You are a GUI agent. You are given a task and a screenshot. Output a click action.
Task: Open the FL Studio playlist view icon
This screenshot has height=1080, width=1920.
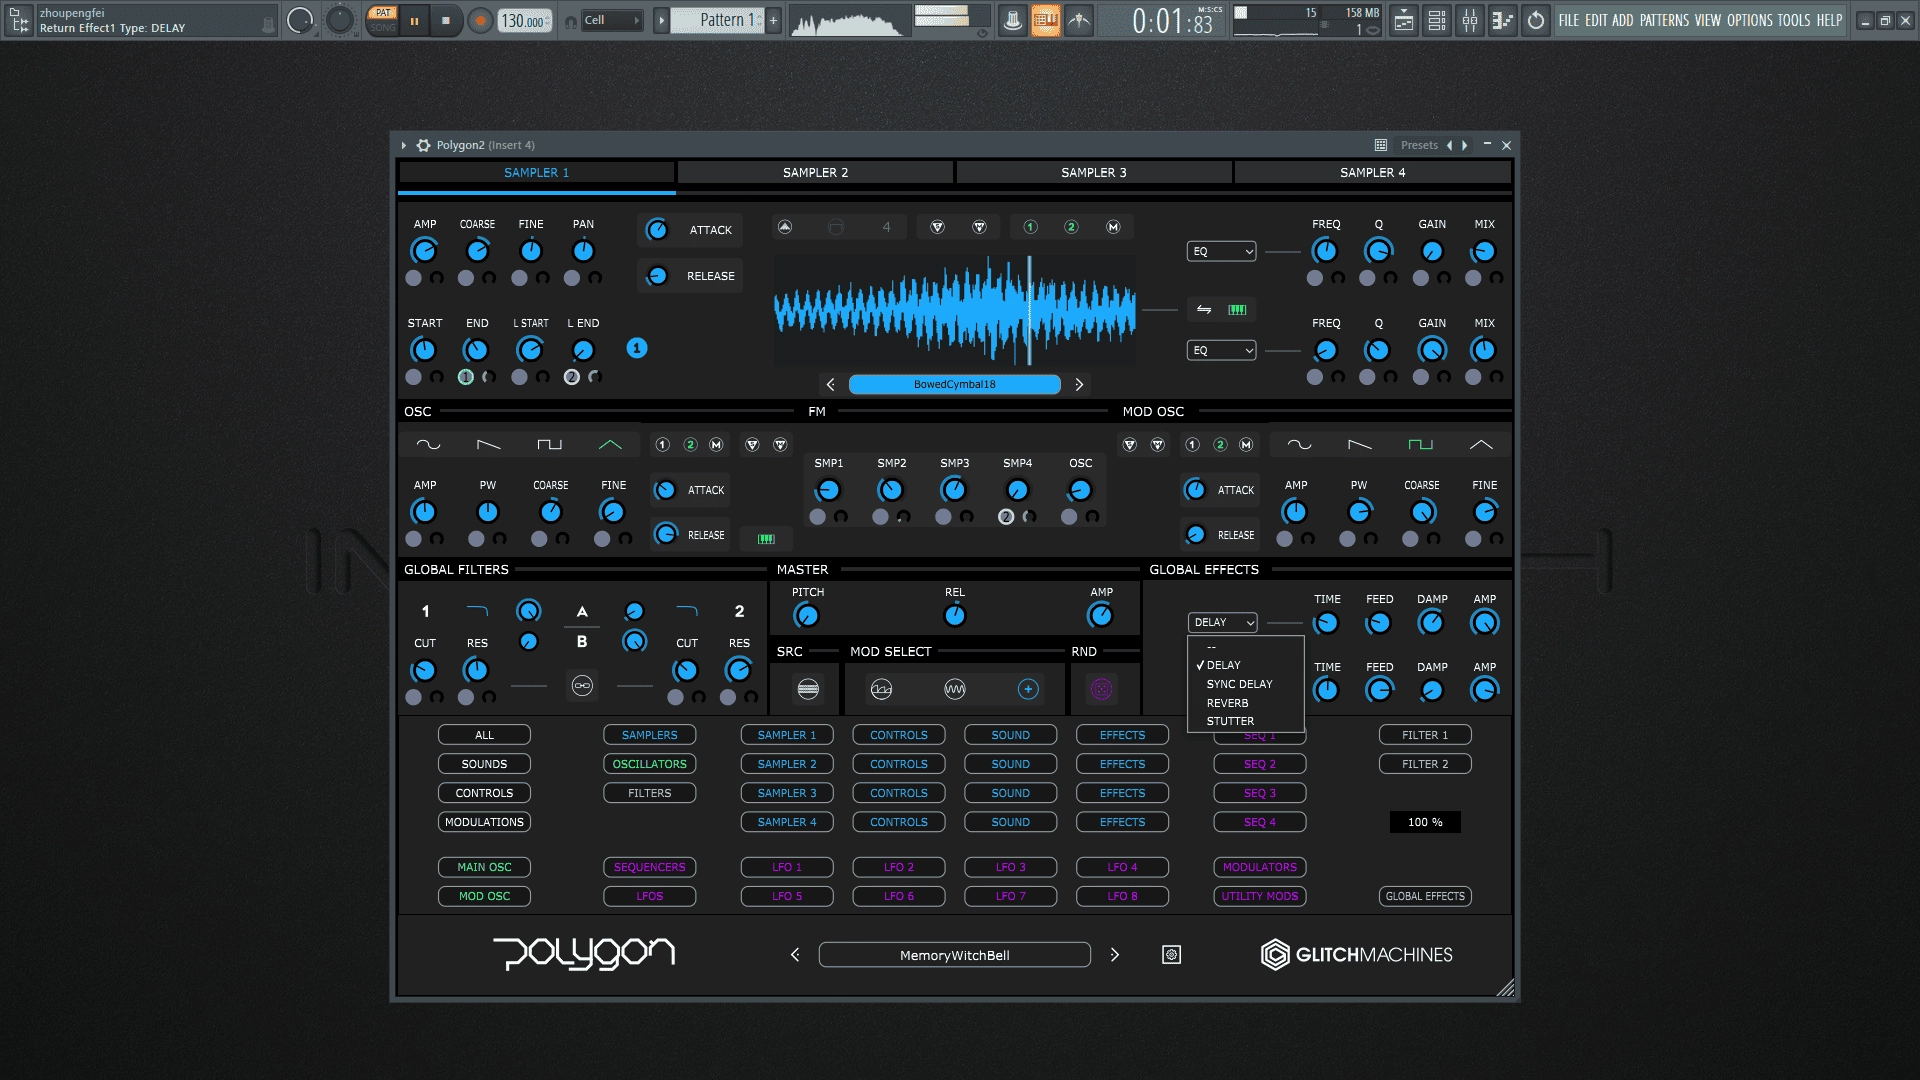point(1404,20)
